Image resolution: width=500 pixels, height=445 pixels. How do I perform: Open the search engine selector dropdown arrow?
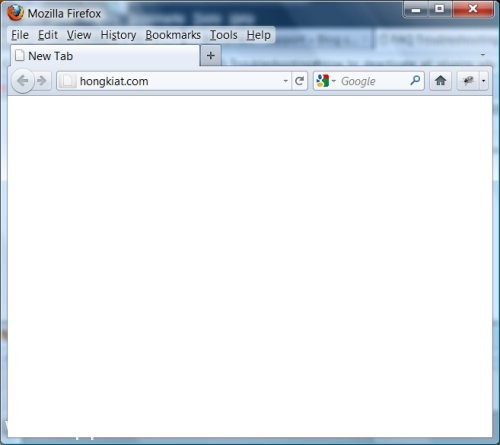[x=334, y=81]
